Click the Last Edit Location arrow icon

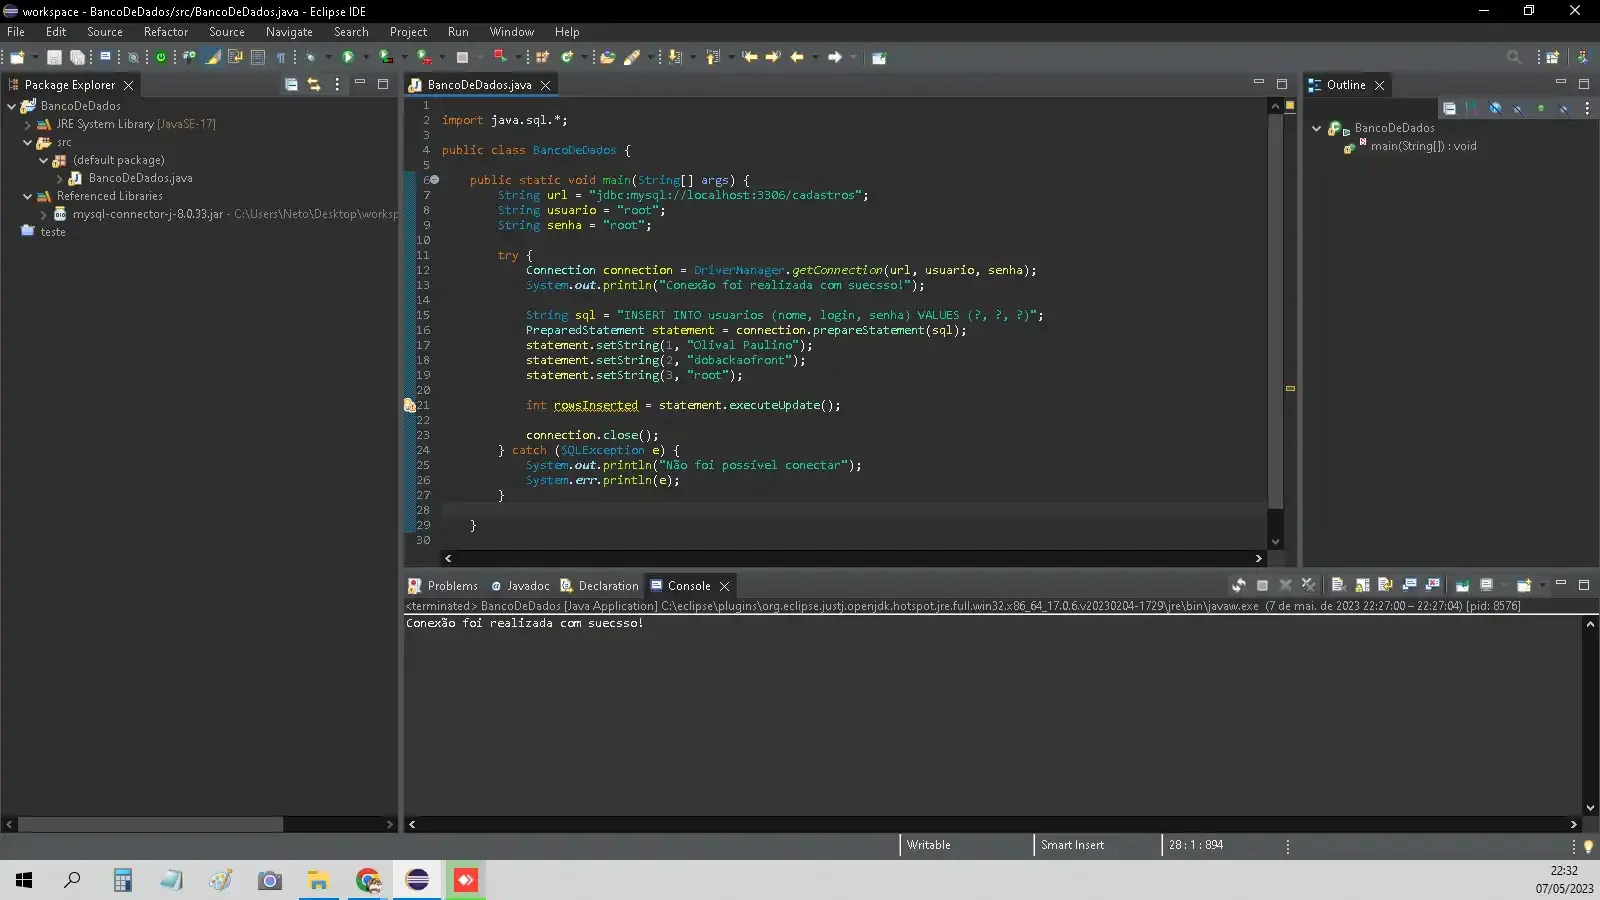[x=750, y=57]
